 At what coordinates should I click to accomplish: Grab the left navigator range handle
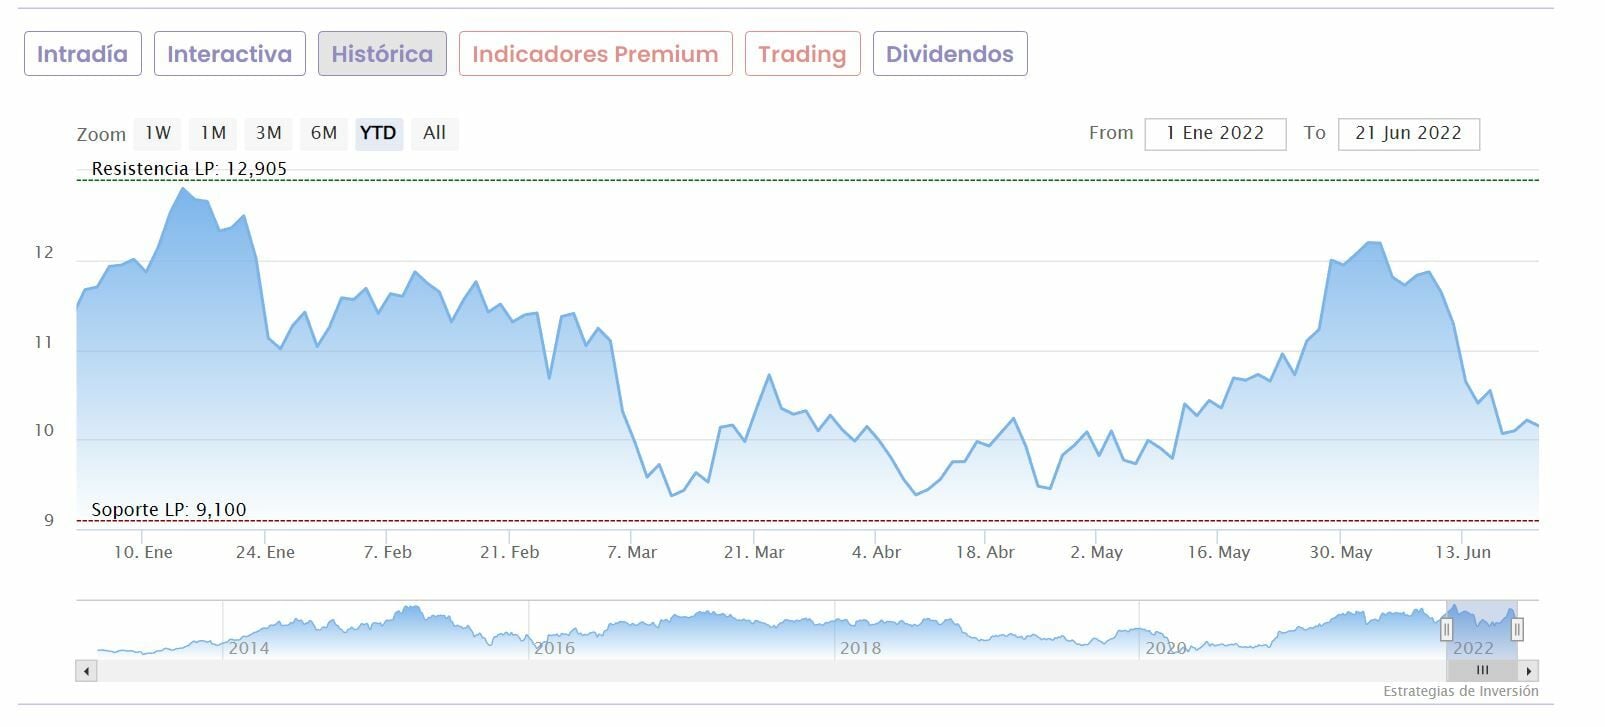pyautogui.click(x=1446, y=629)
